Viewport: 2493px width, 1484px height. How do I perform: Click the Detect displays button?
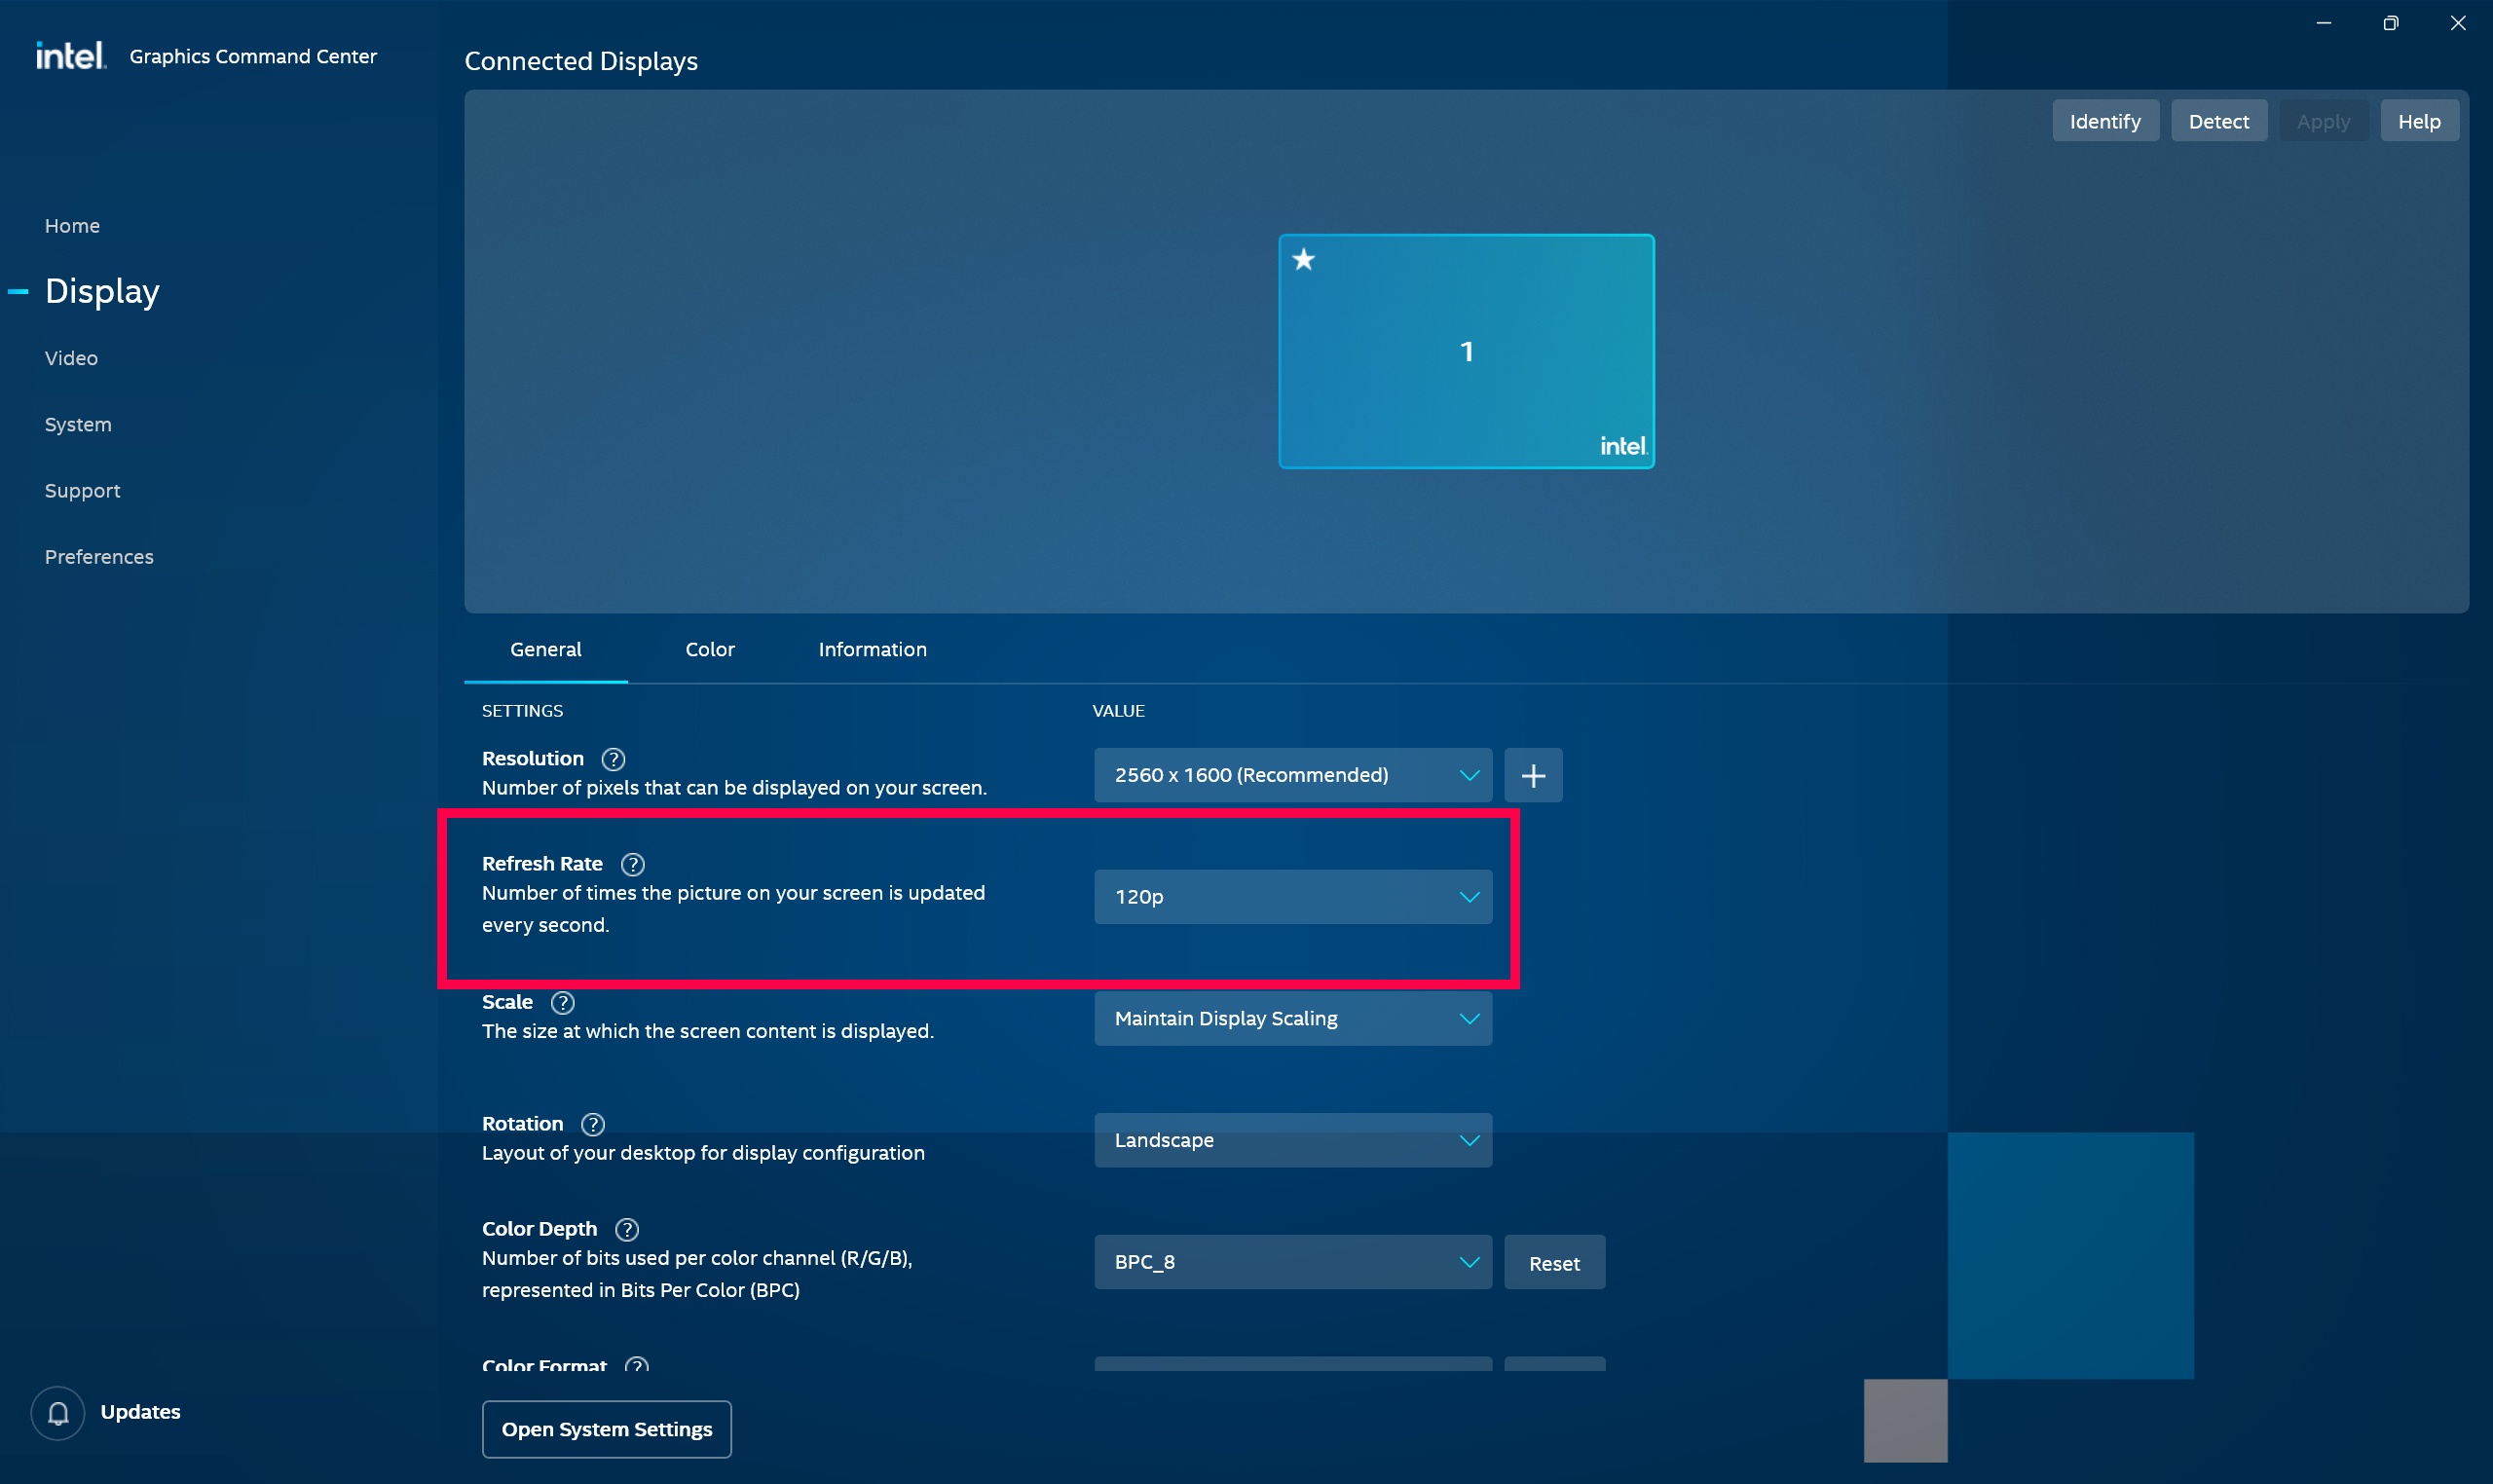click(2217, 120)
